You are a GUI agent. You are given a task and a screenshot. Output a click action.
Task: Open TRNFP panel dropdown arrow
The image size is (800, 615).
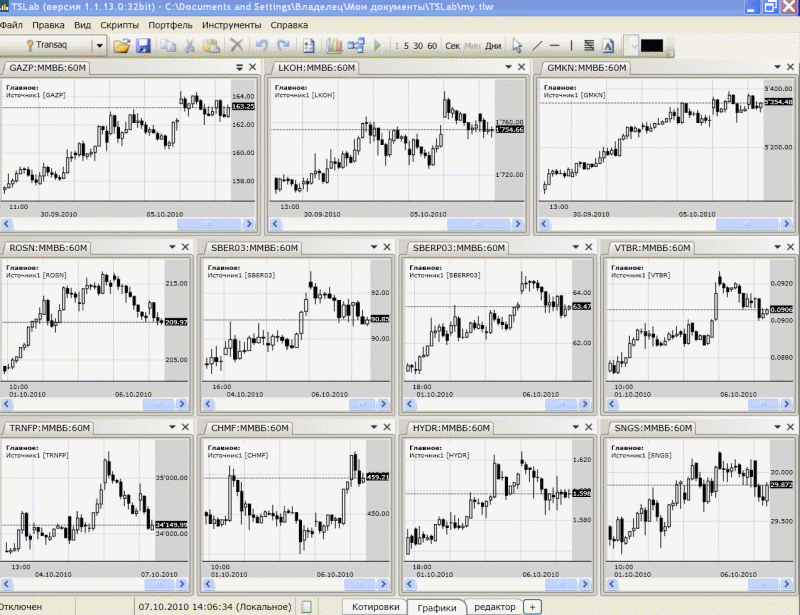coord(172,427)
